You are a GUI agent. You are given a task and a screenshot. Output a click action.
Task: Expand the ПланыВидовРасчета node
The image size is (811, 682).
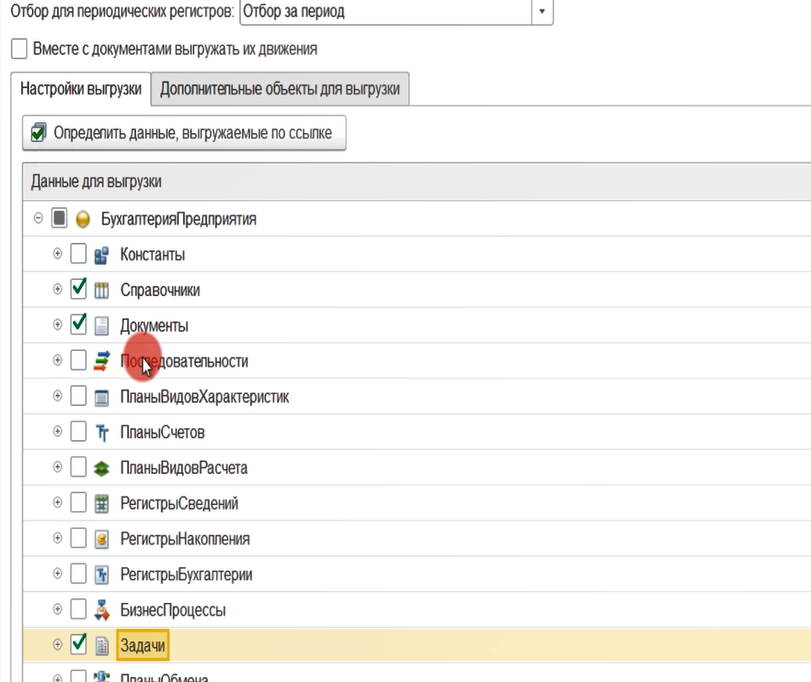[x=57, y=467]
